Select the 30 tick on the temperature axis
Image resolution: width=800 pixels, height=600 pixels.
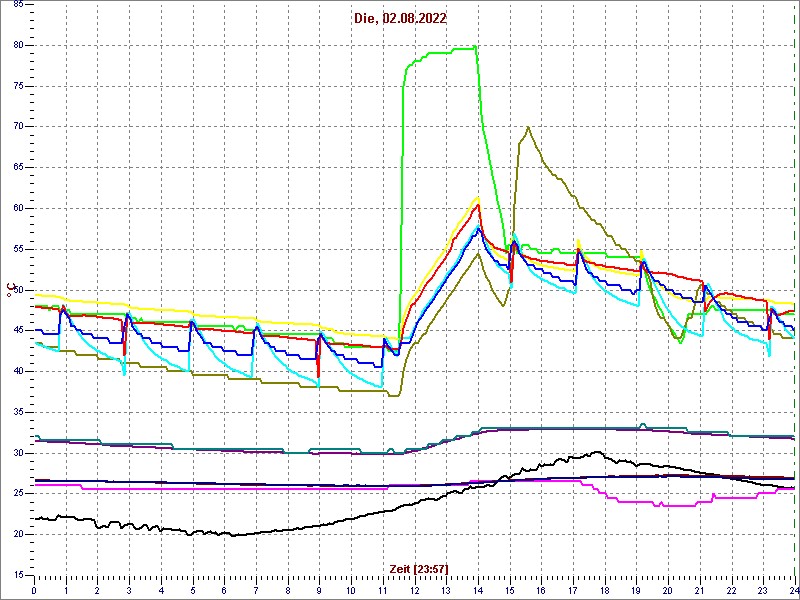tap(17, 453)
